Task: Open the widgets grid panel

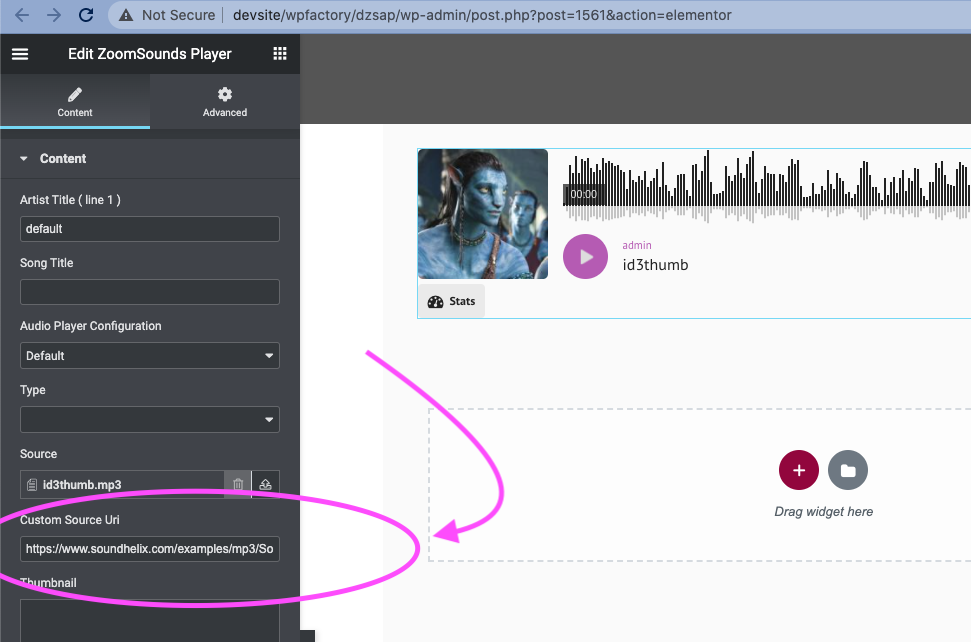Action: pyautogui.click(x=280, y=54)
